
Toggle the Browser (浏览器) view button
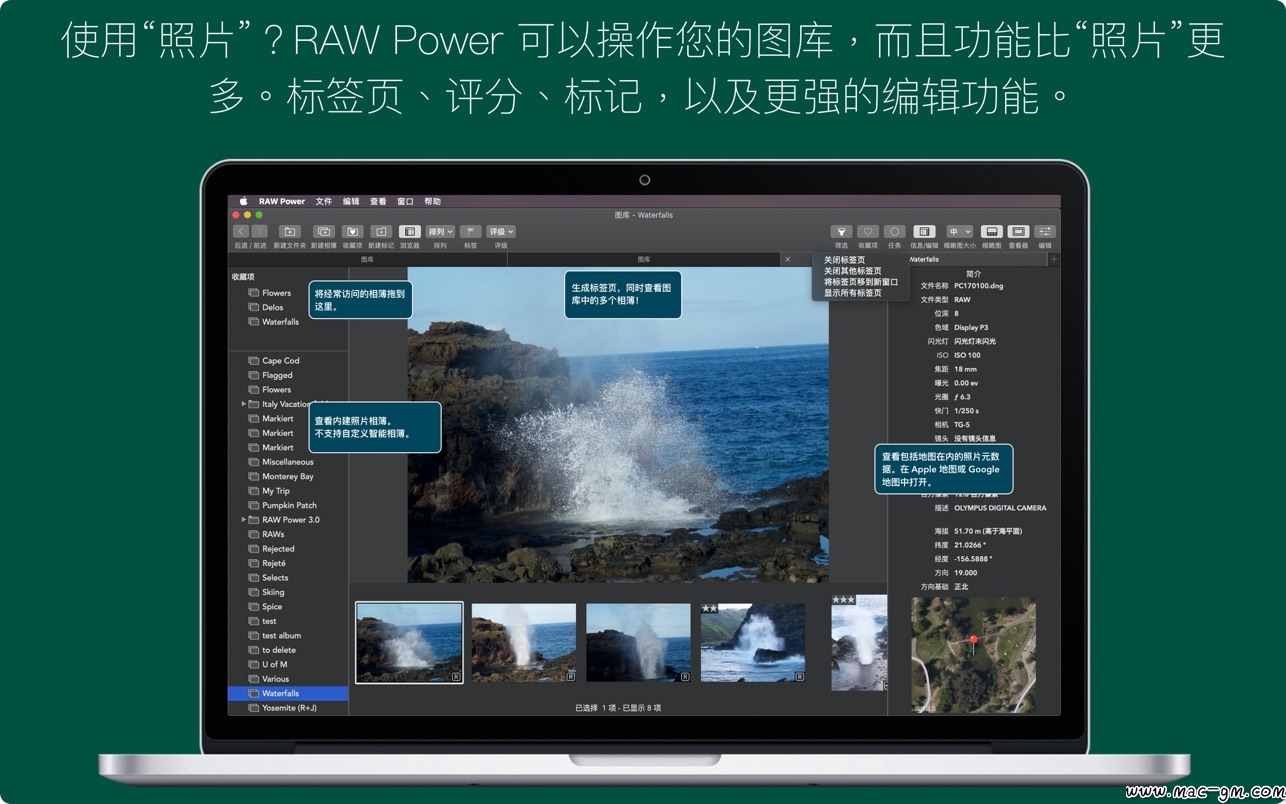409,232
